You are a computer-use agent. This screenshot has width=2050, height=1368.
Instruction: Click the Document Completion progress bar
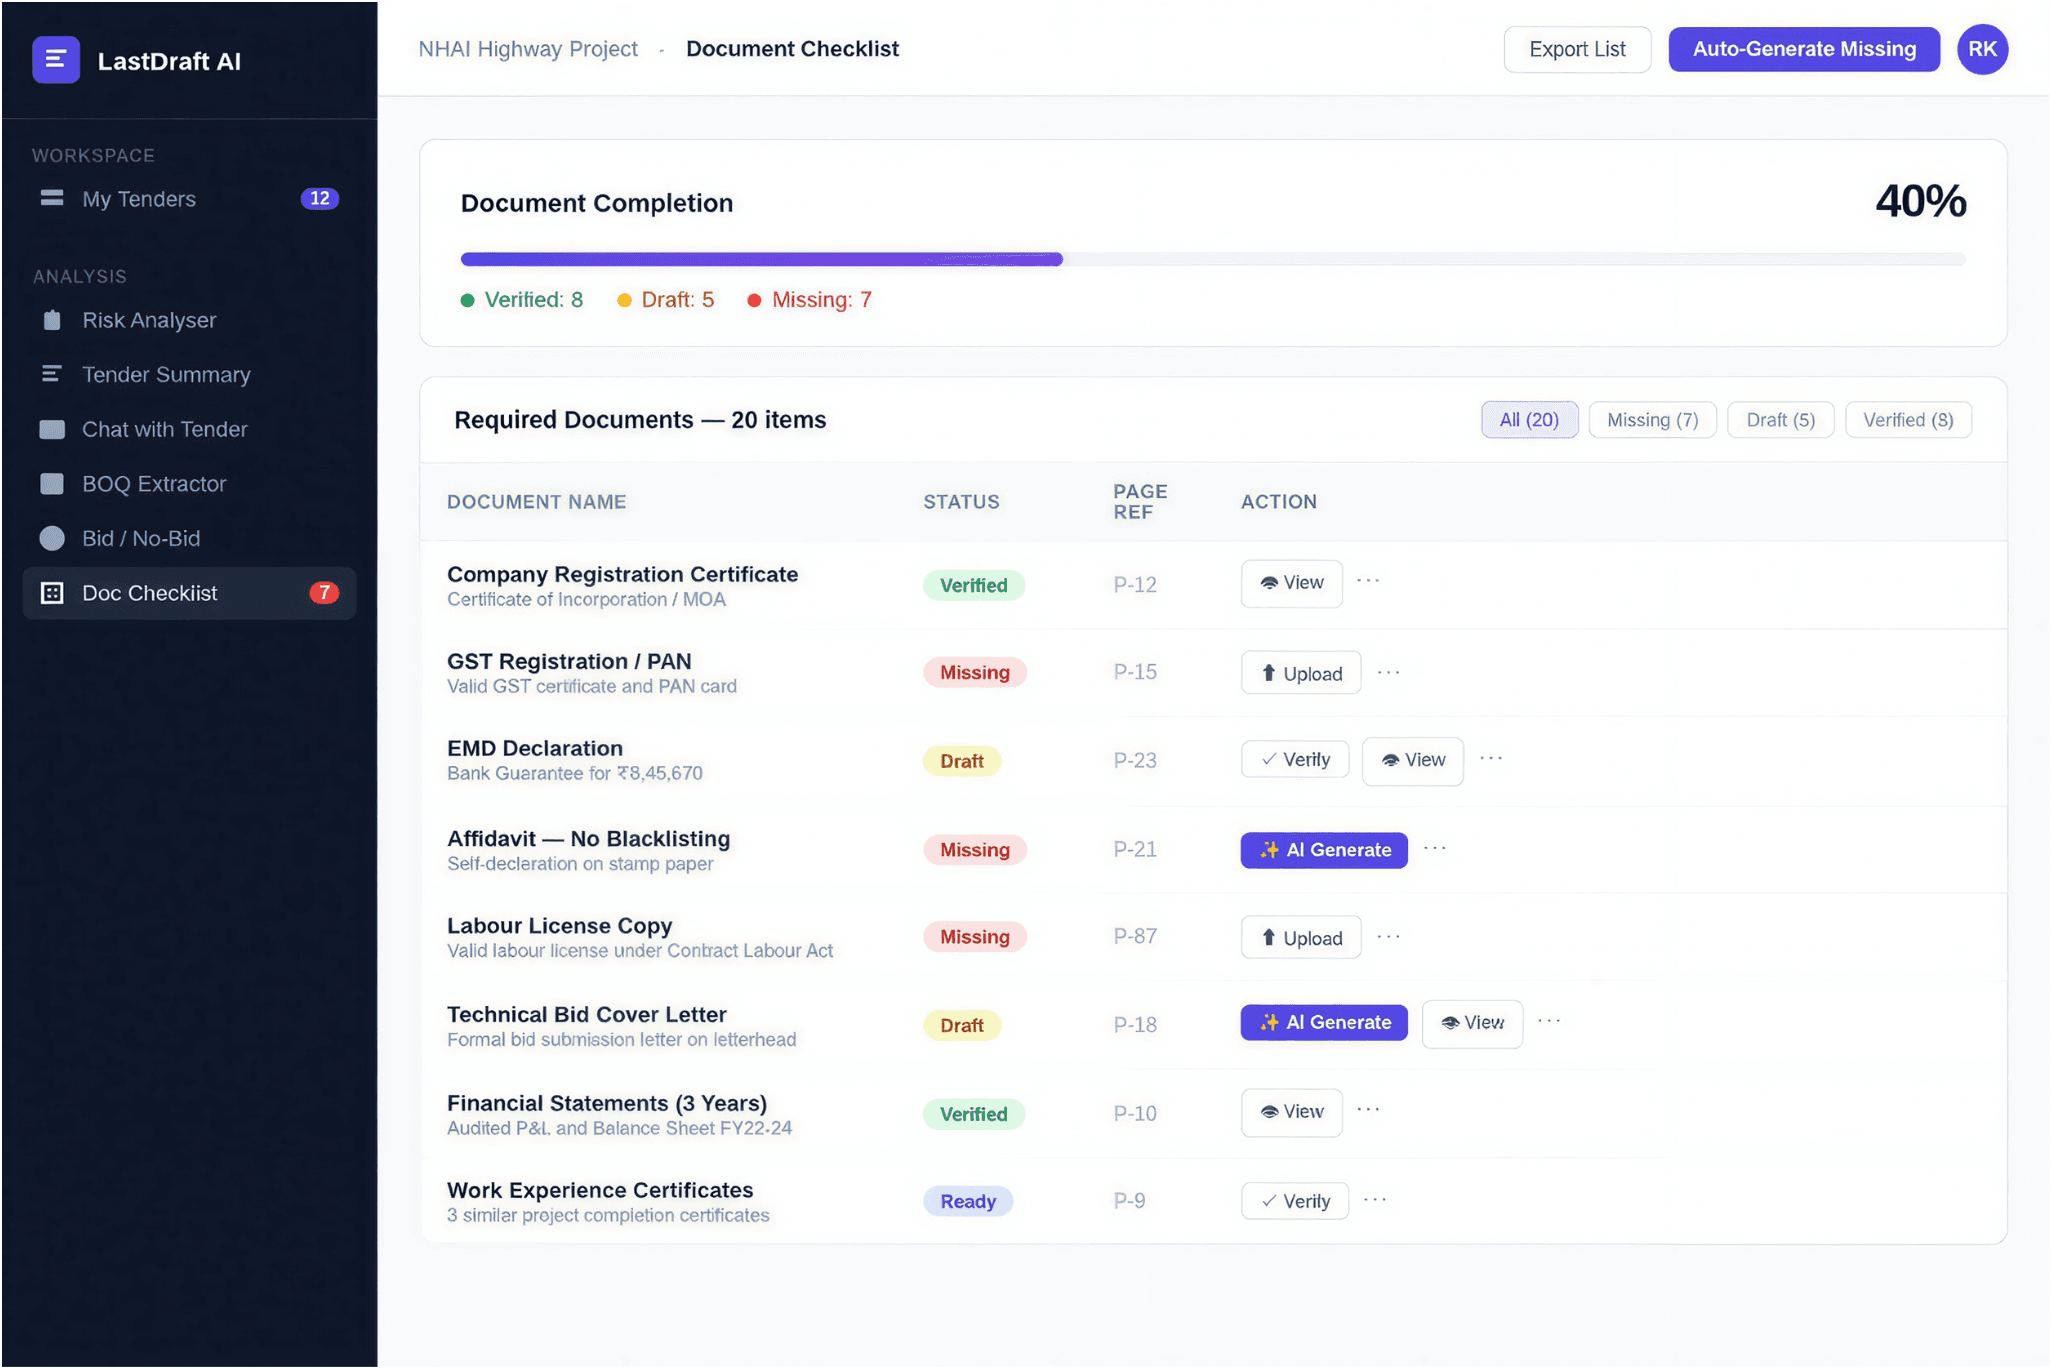[x=1213, y=259]
